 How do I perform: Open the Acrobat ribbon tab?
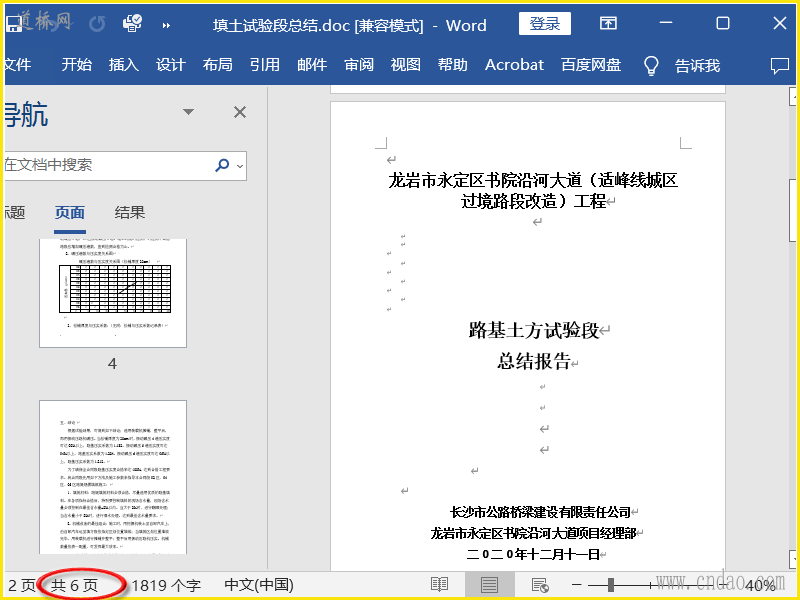click(514, 65)
